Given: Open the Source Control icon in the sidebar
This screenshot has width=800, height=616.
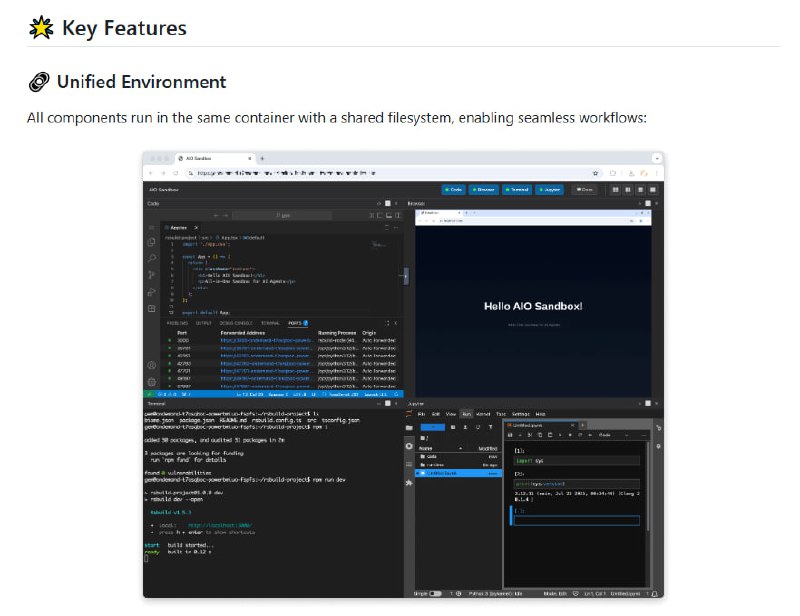Looking at the screenshot, I should (x=150, y=272).
